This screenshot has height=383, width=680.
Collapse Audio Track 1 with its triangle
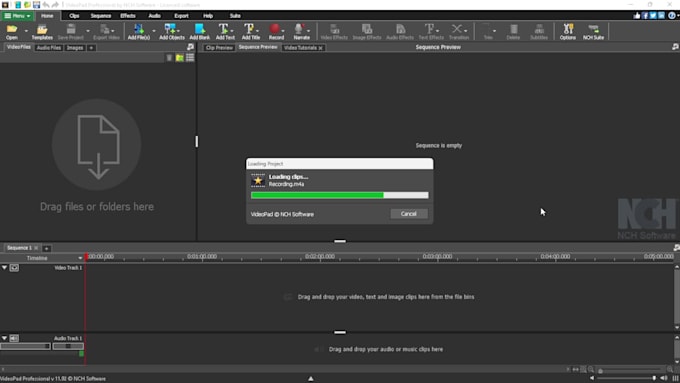click(x=4, y=338)
